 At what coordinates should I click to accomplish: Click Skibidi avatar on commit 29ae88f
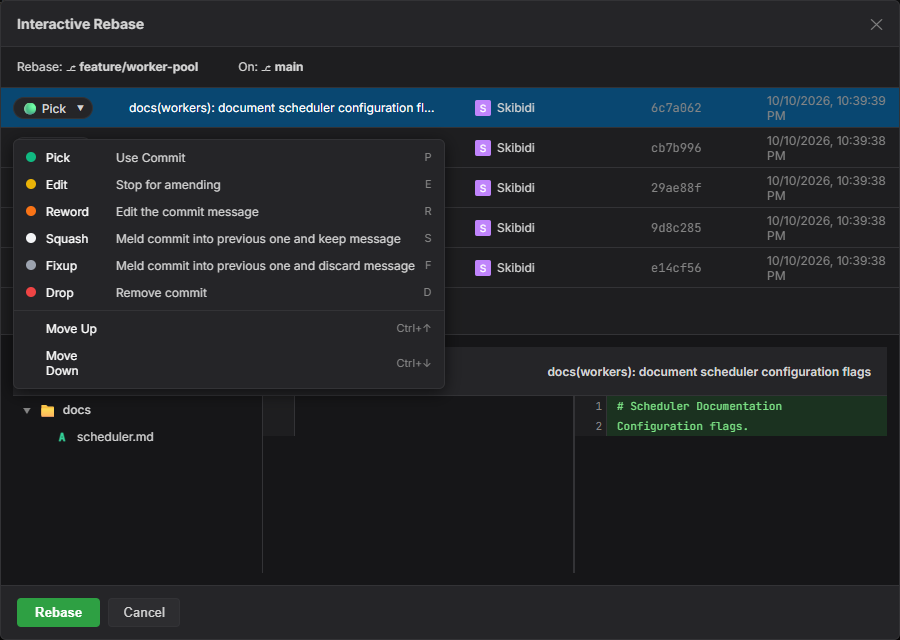coord(483,188)
